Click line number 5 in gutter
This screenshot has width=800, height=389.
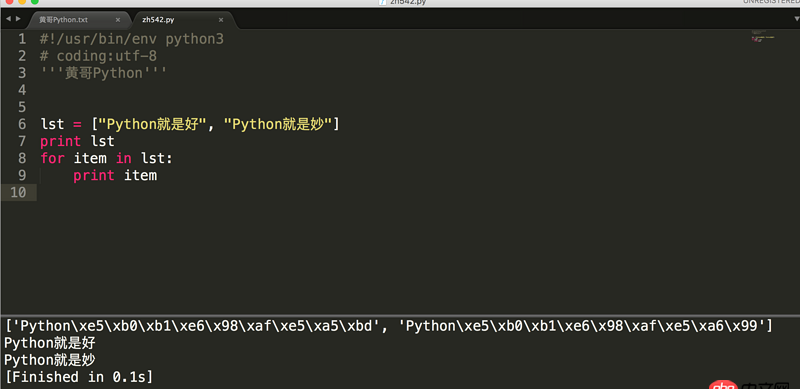[x=21, y=107]
